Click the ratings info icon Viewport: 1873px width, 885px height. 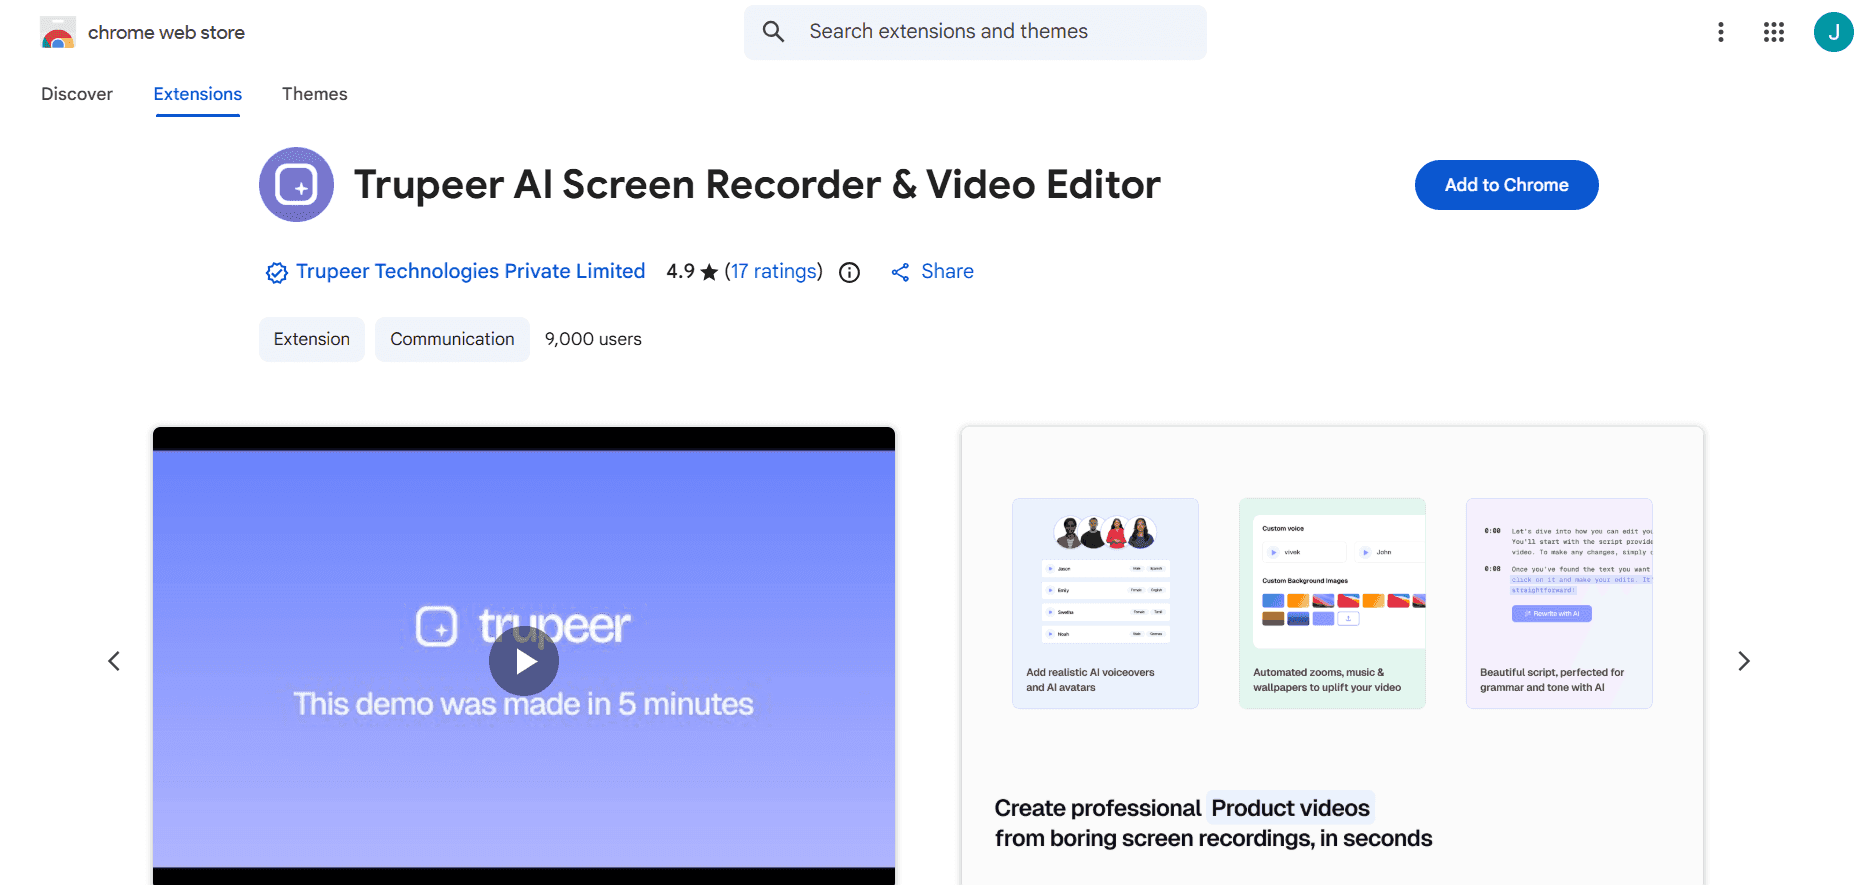click(x=850, y=273)
